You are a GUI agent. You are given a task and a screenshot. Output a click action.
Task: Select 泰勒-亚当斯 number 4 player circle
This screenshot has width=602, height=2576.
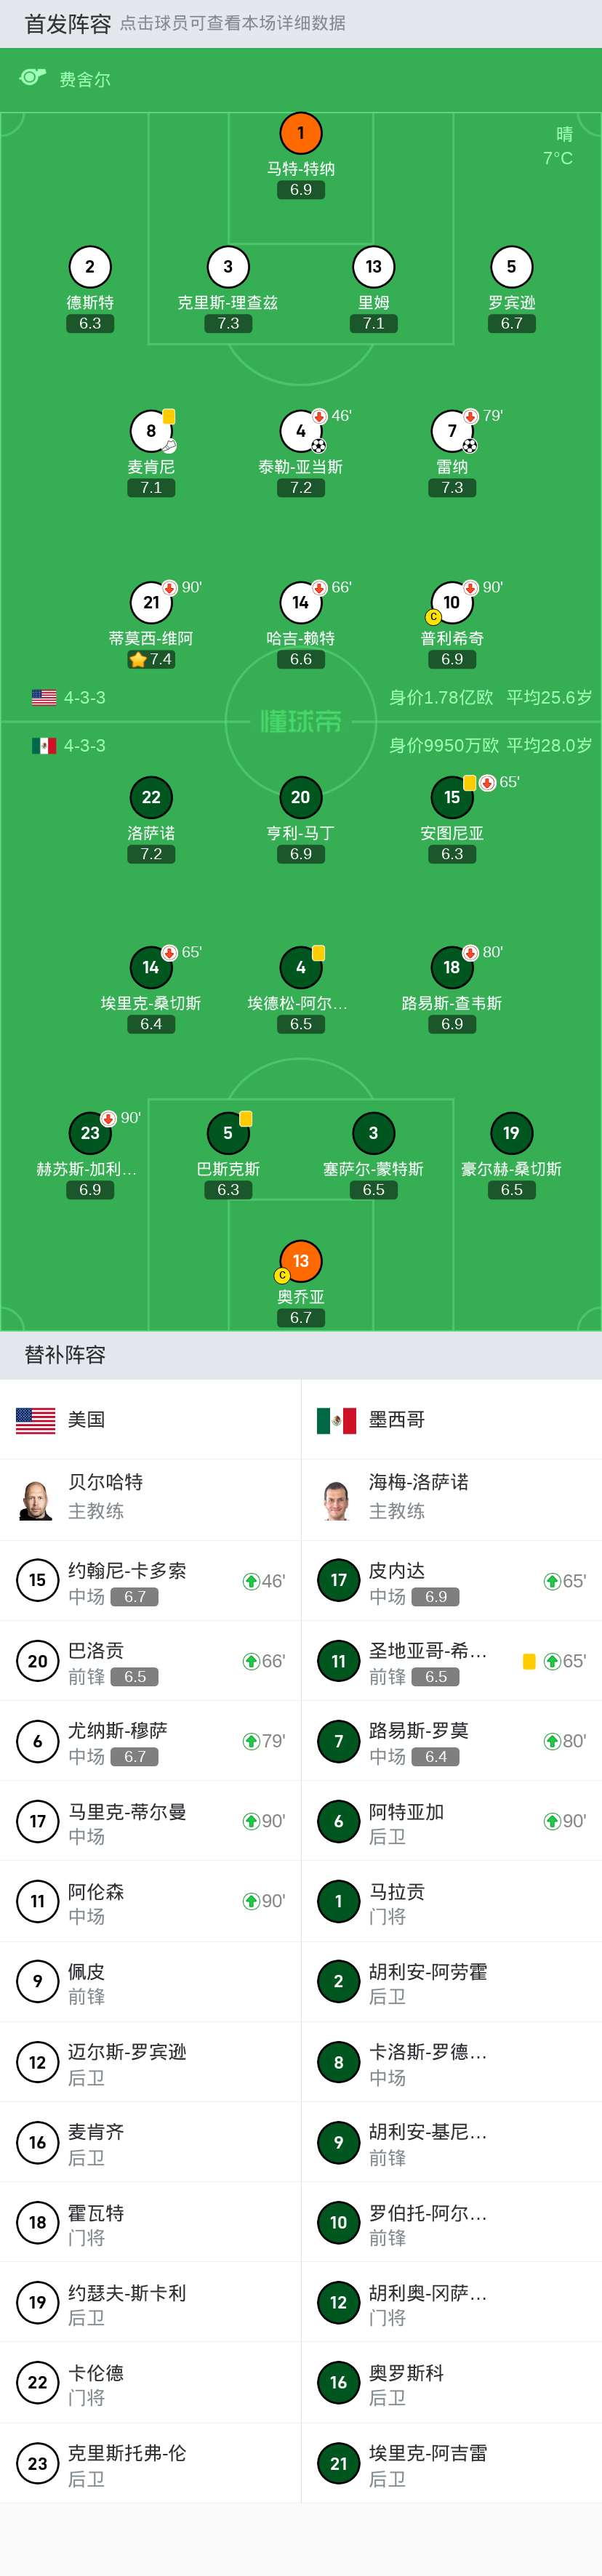pyautogui.click(x=300, y=431)
